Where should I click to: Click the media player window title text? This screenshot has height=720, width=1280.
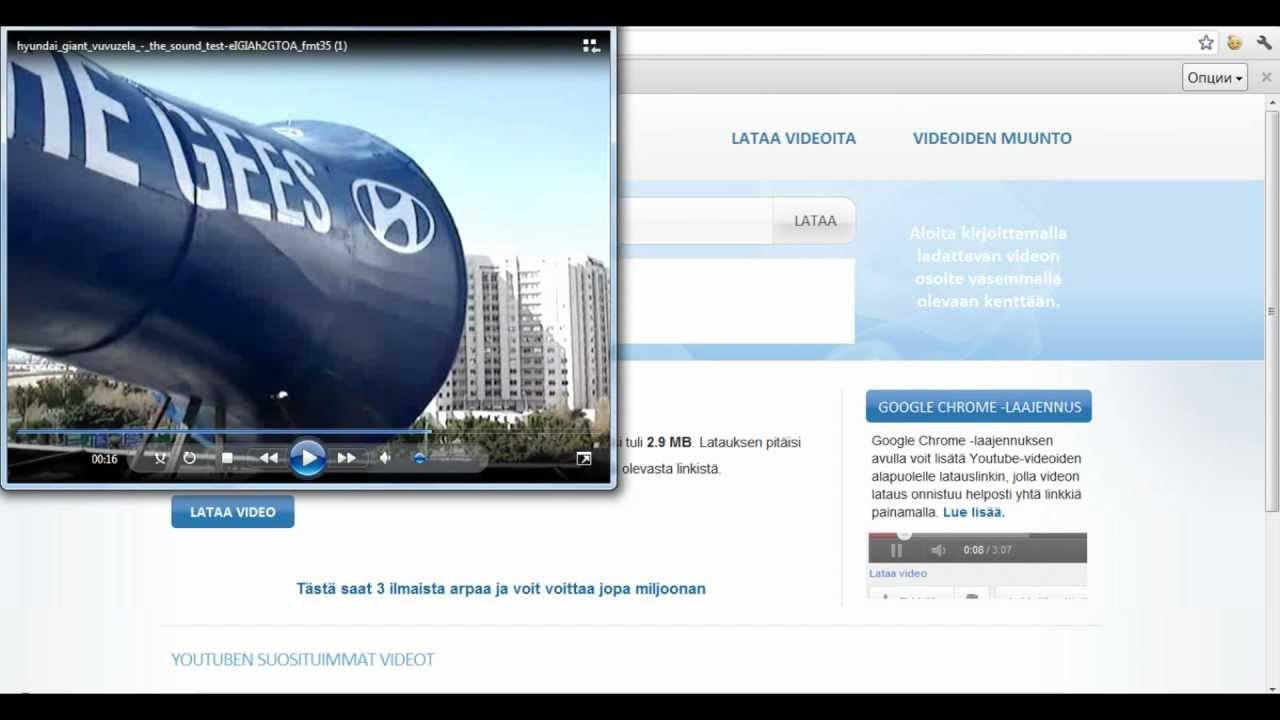182,45
